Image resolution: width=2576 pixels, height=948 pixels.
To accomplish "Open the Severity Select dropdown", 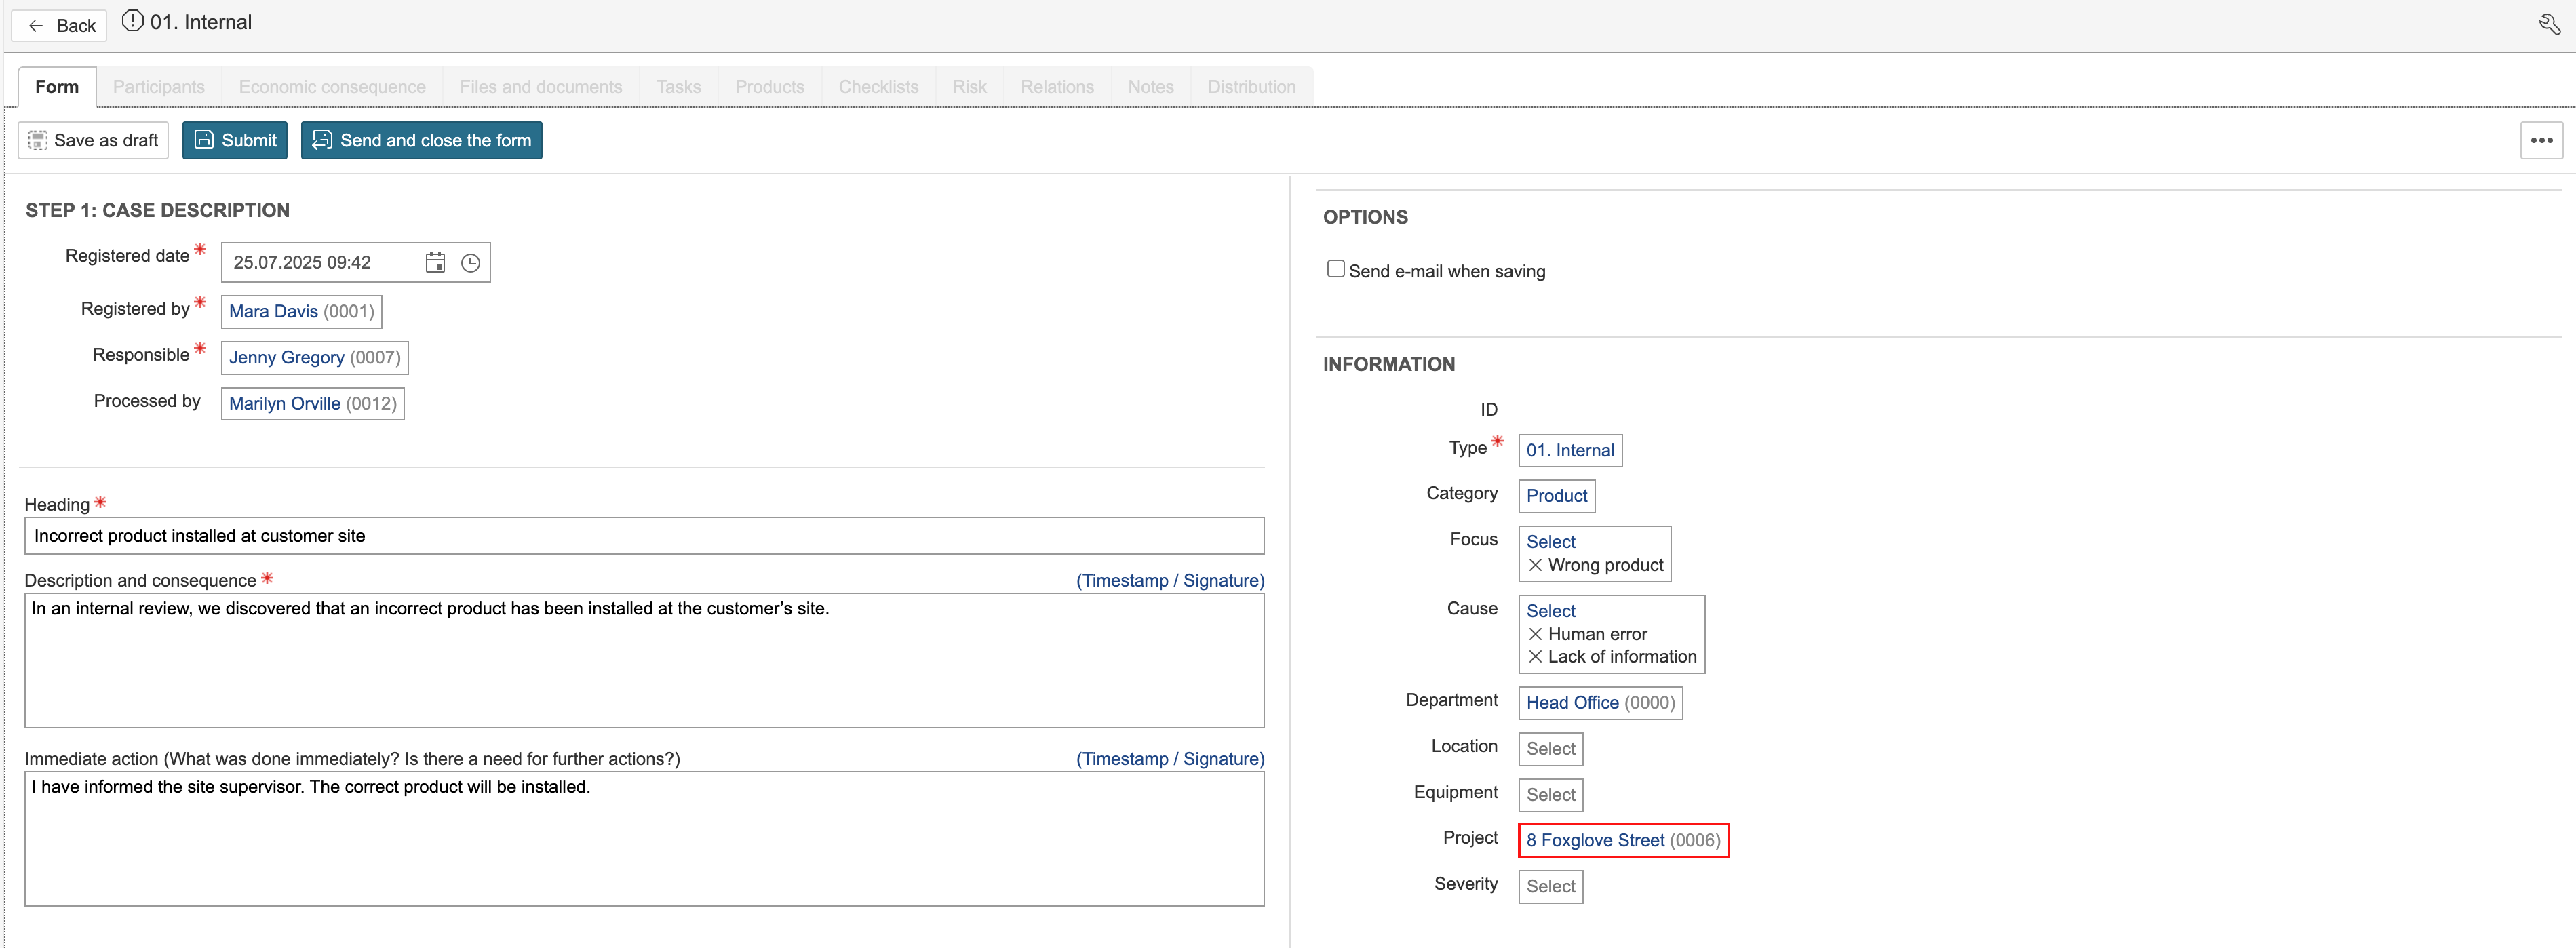I will pyautogui.click(x=1550, y=886).
